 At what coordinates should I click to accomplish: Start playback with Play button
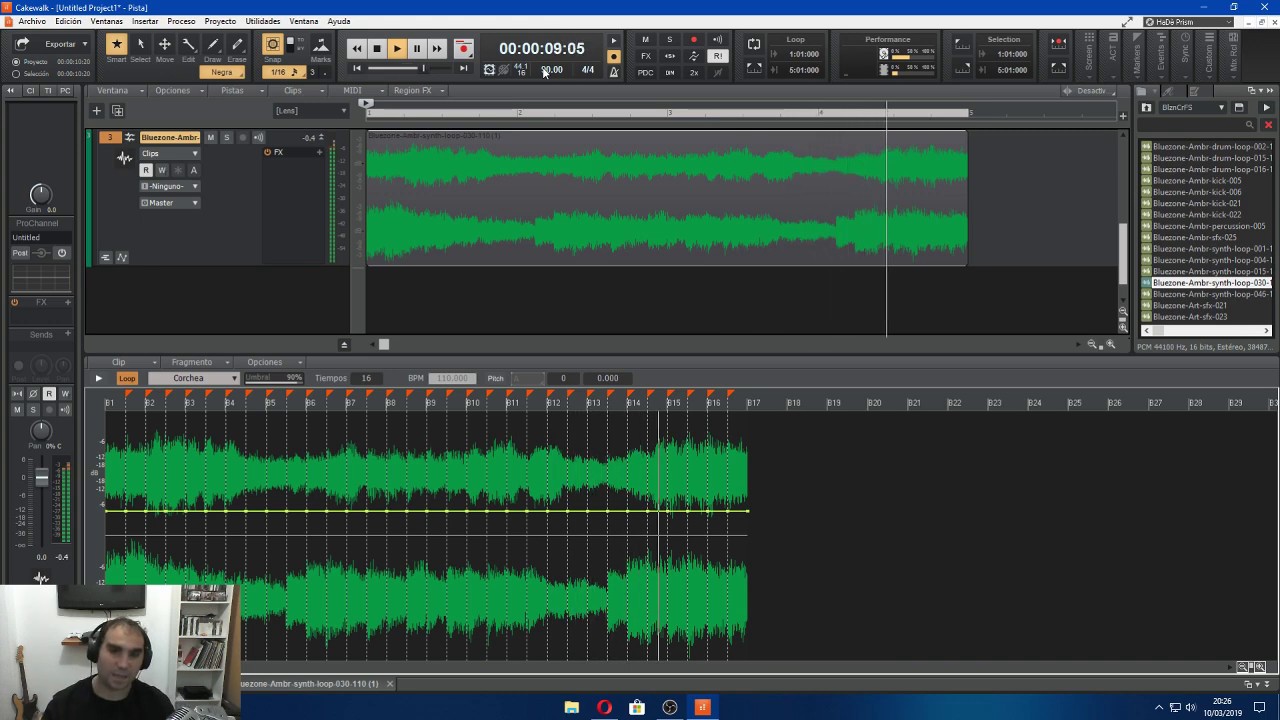click(x=397, y=48)
